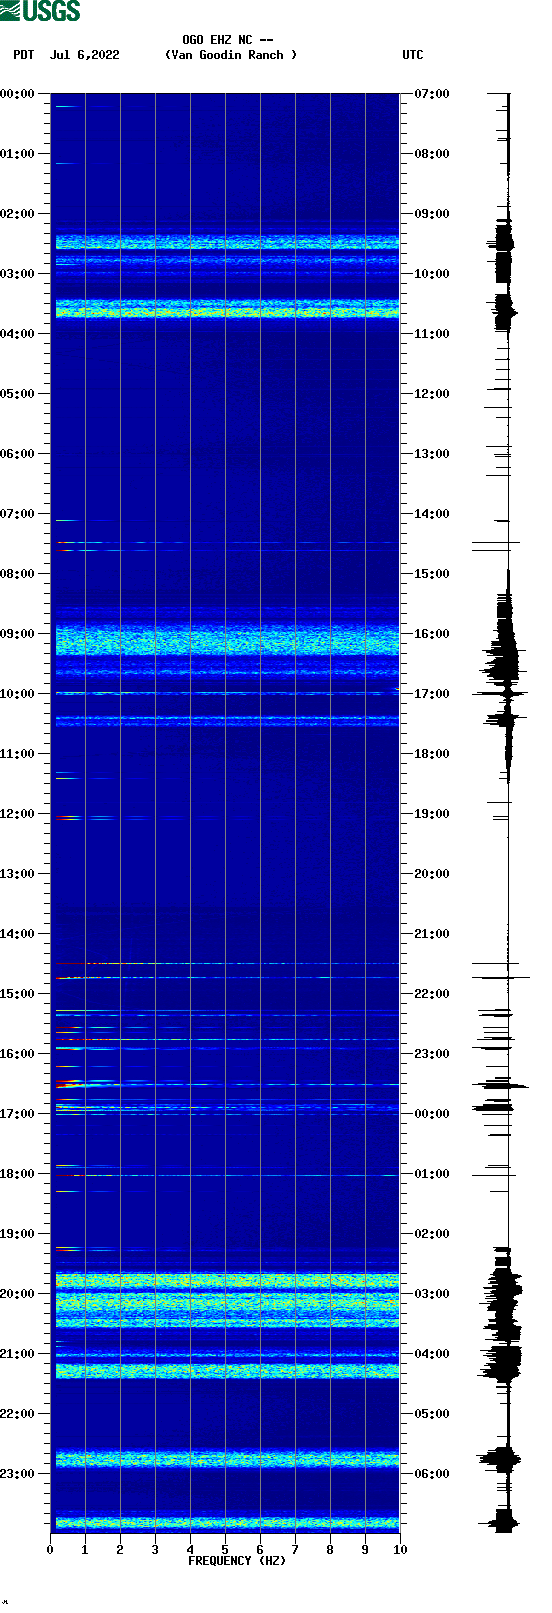The image size is (552, 1613).
Task: Click the 15:00 PDT time label
Action: tap(18, 994)
